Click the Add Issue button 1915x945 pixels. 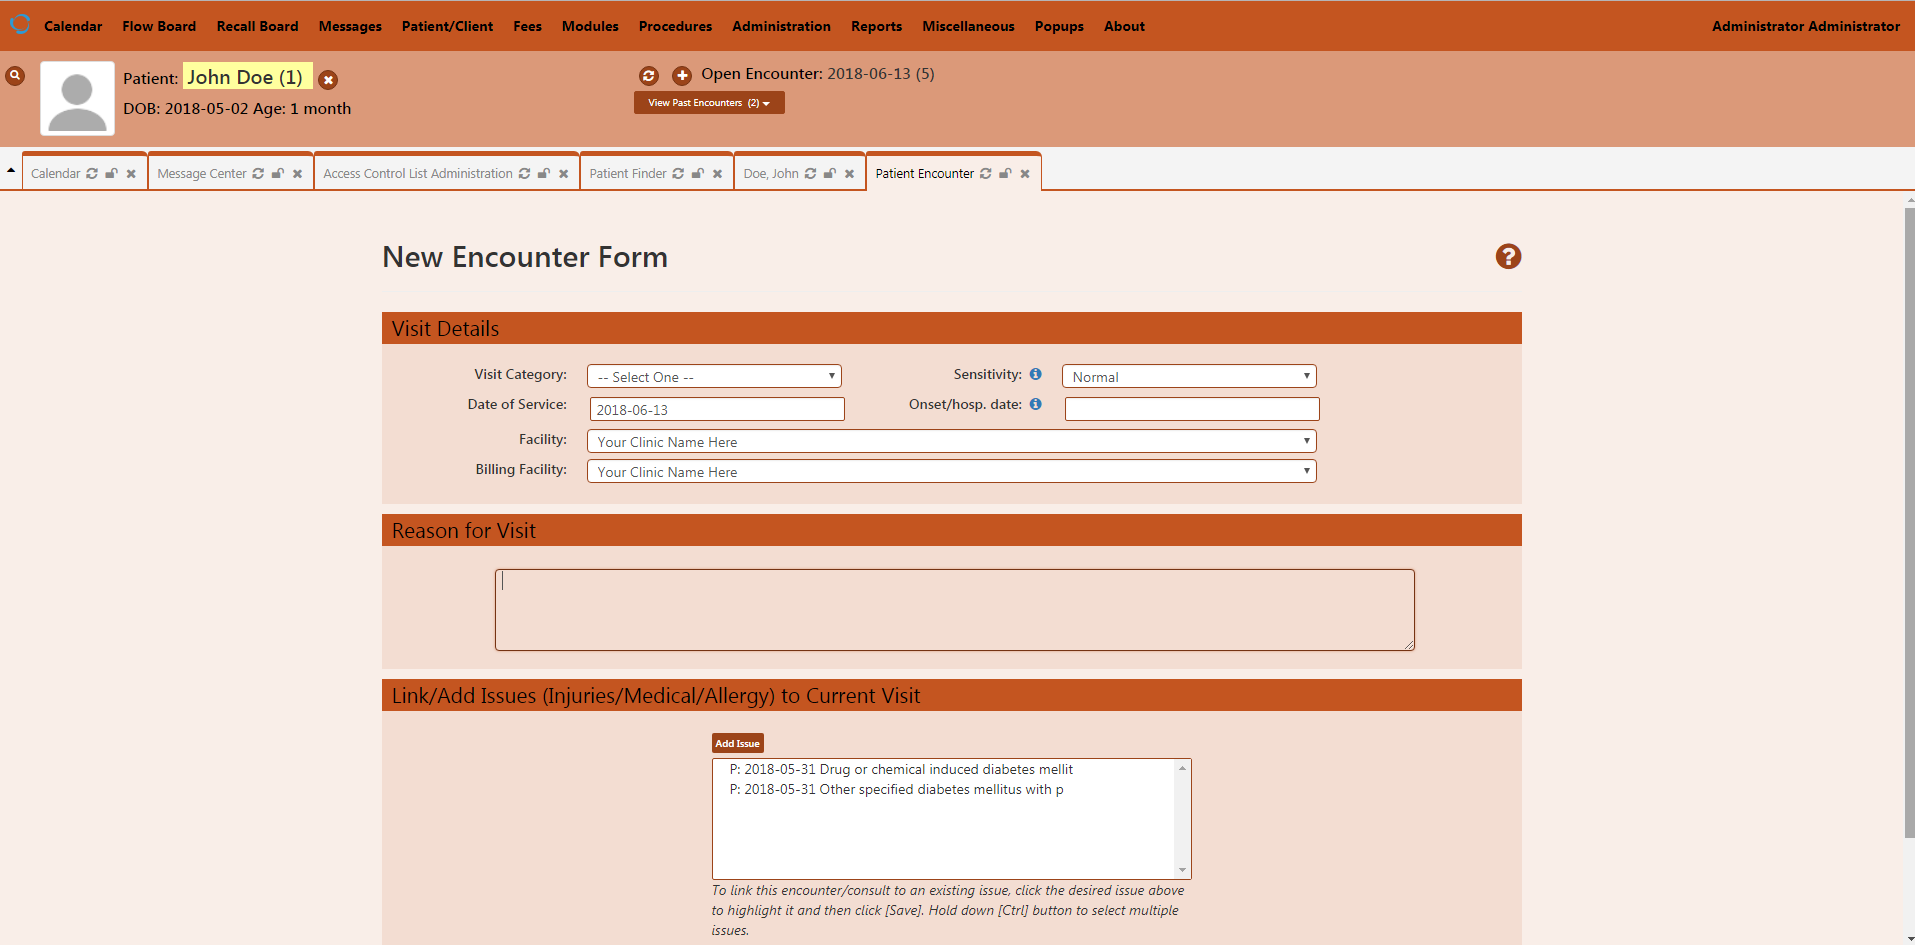737,743
